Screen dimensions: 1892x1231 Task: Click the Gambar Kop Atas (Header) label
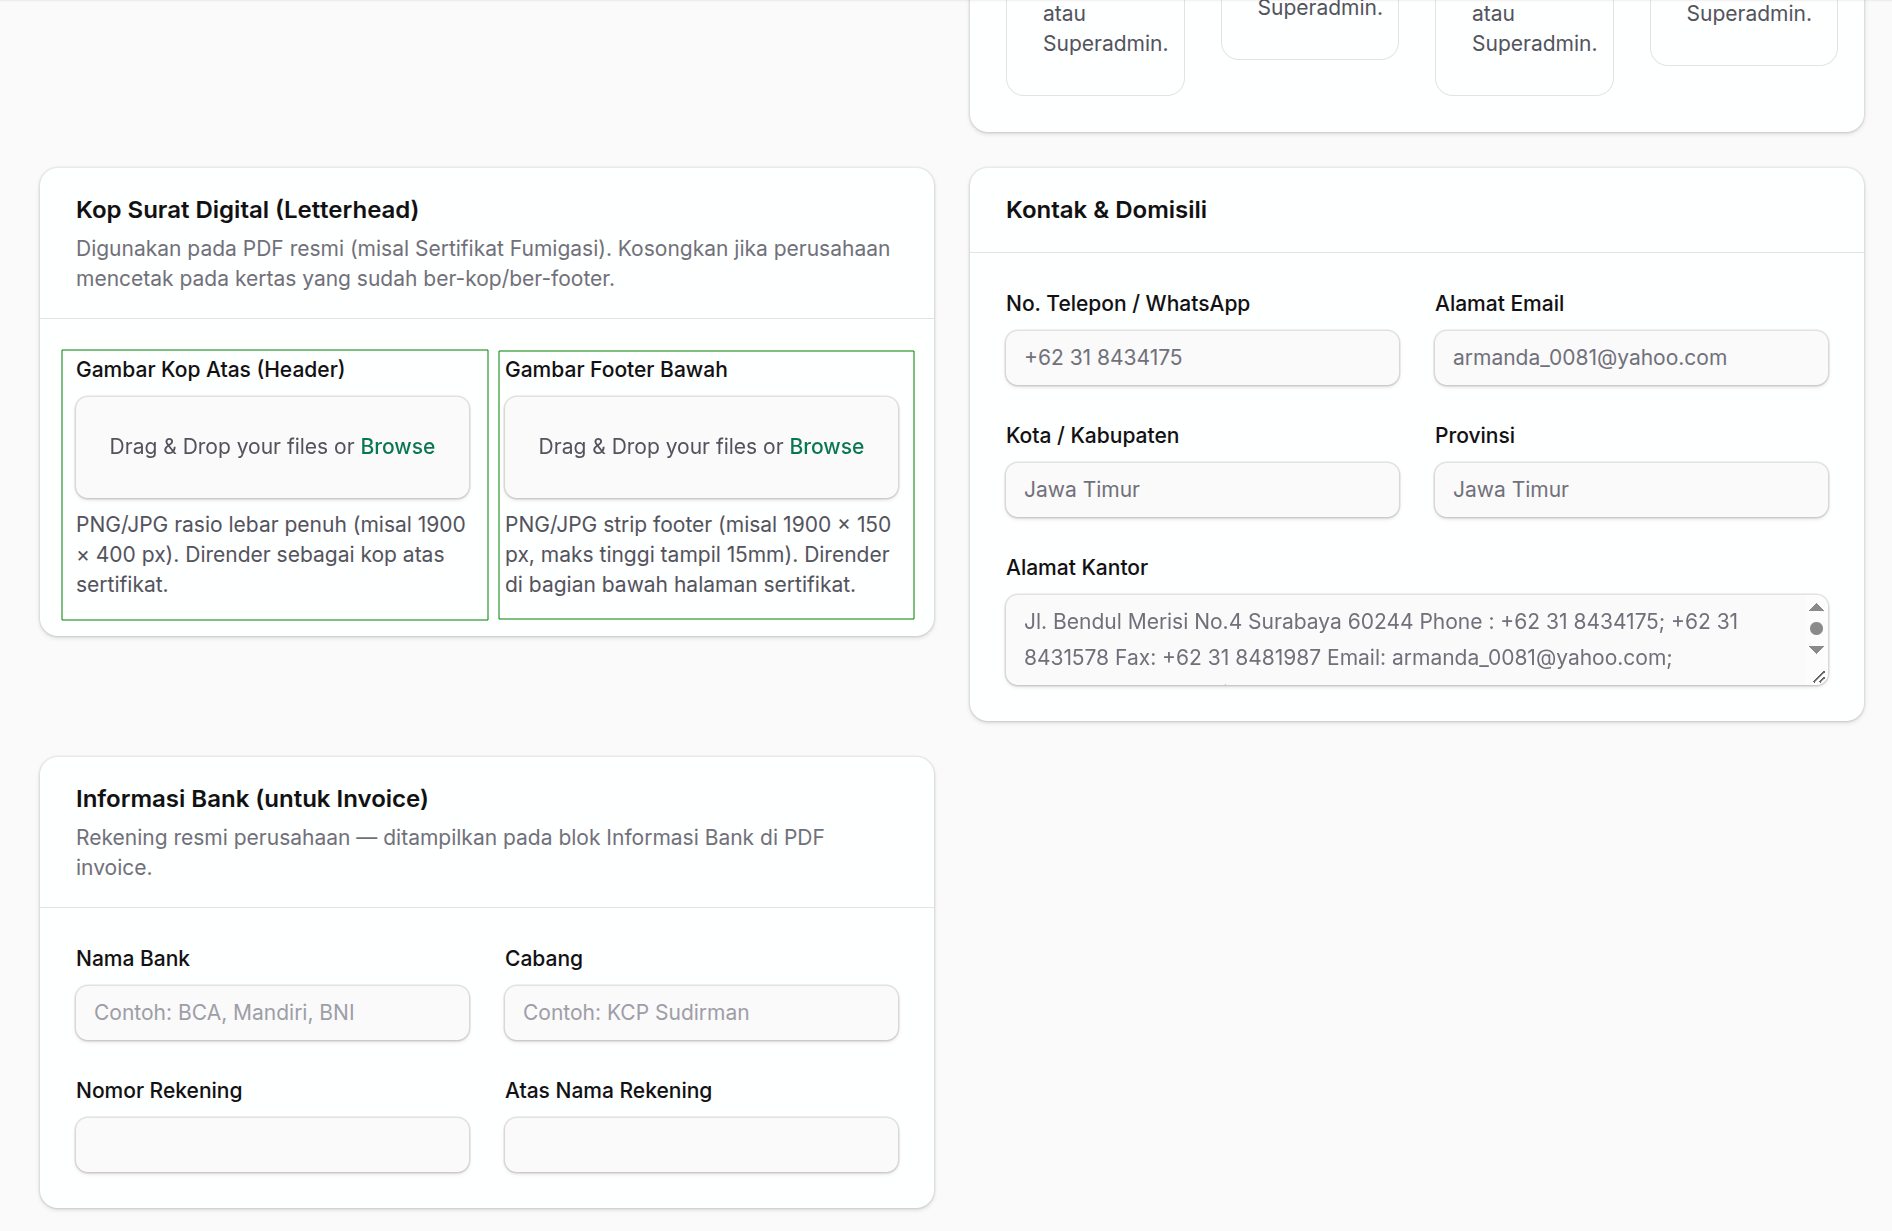[x=210, y=370]
